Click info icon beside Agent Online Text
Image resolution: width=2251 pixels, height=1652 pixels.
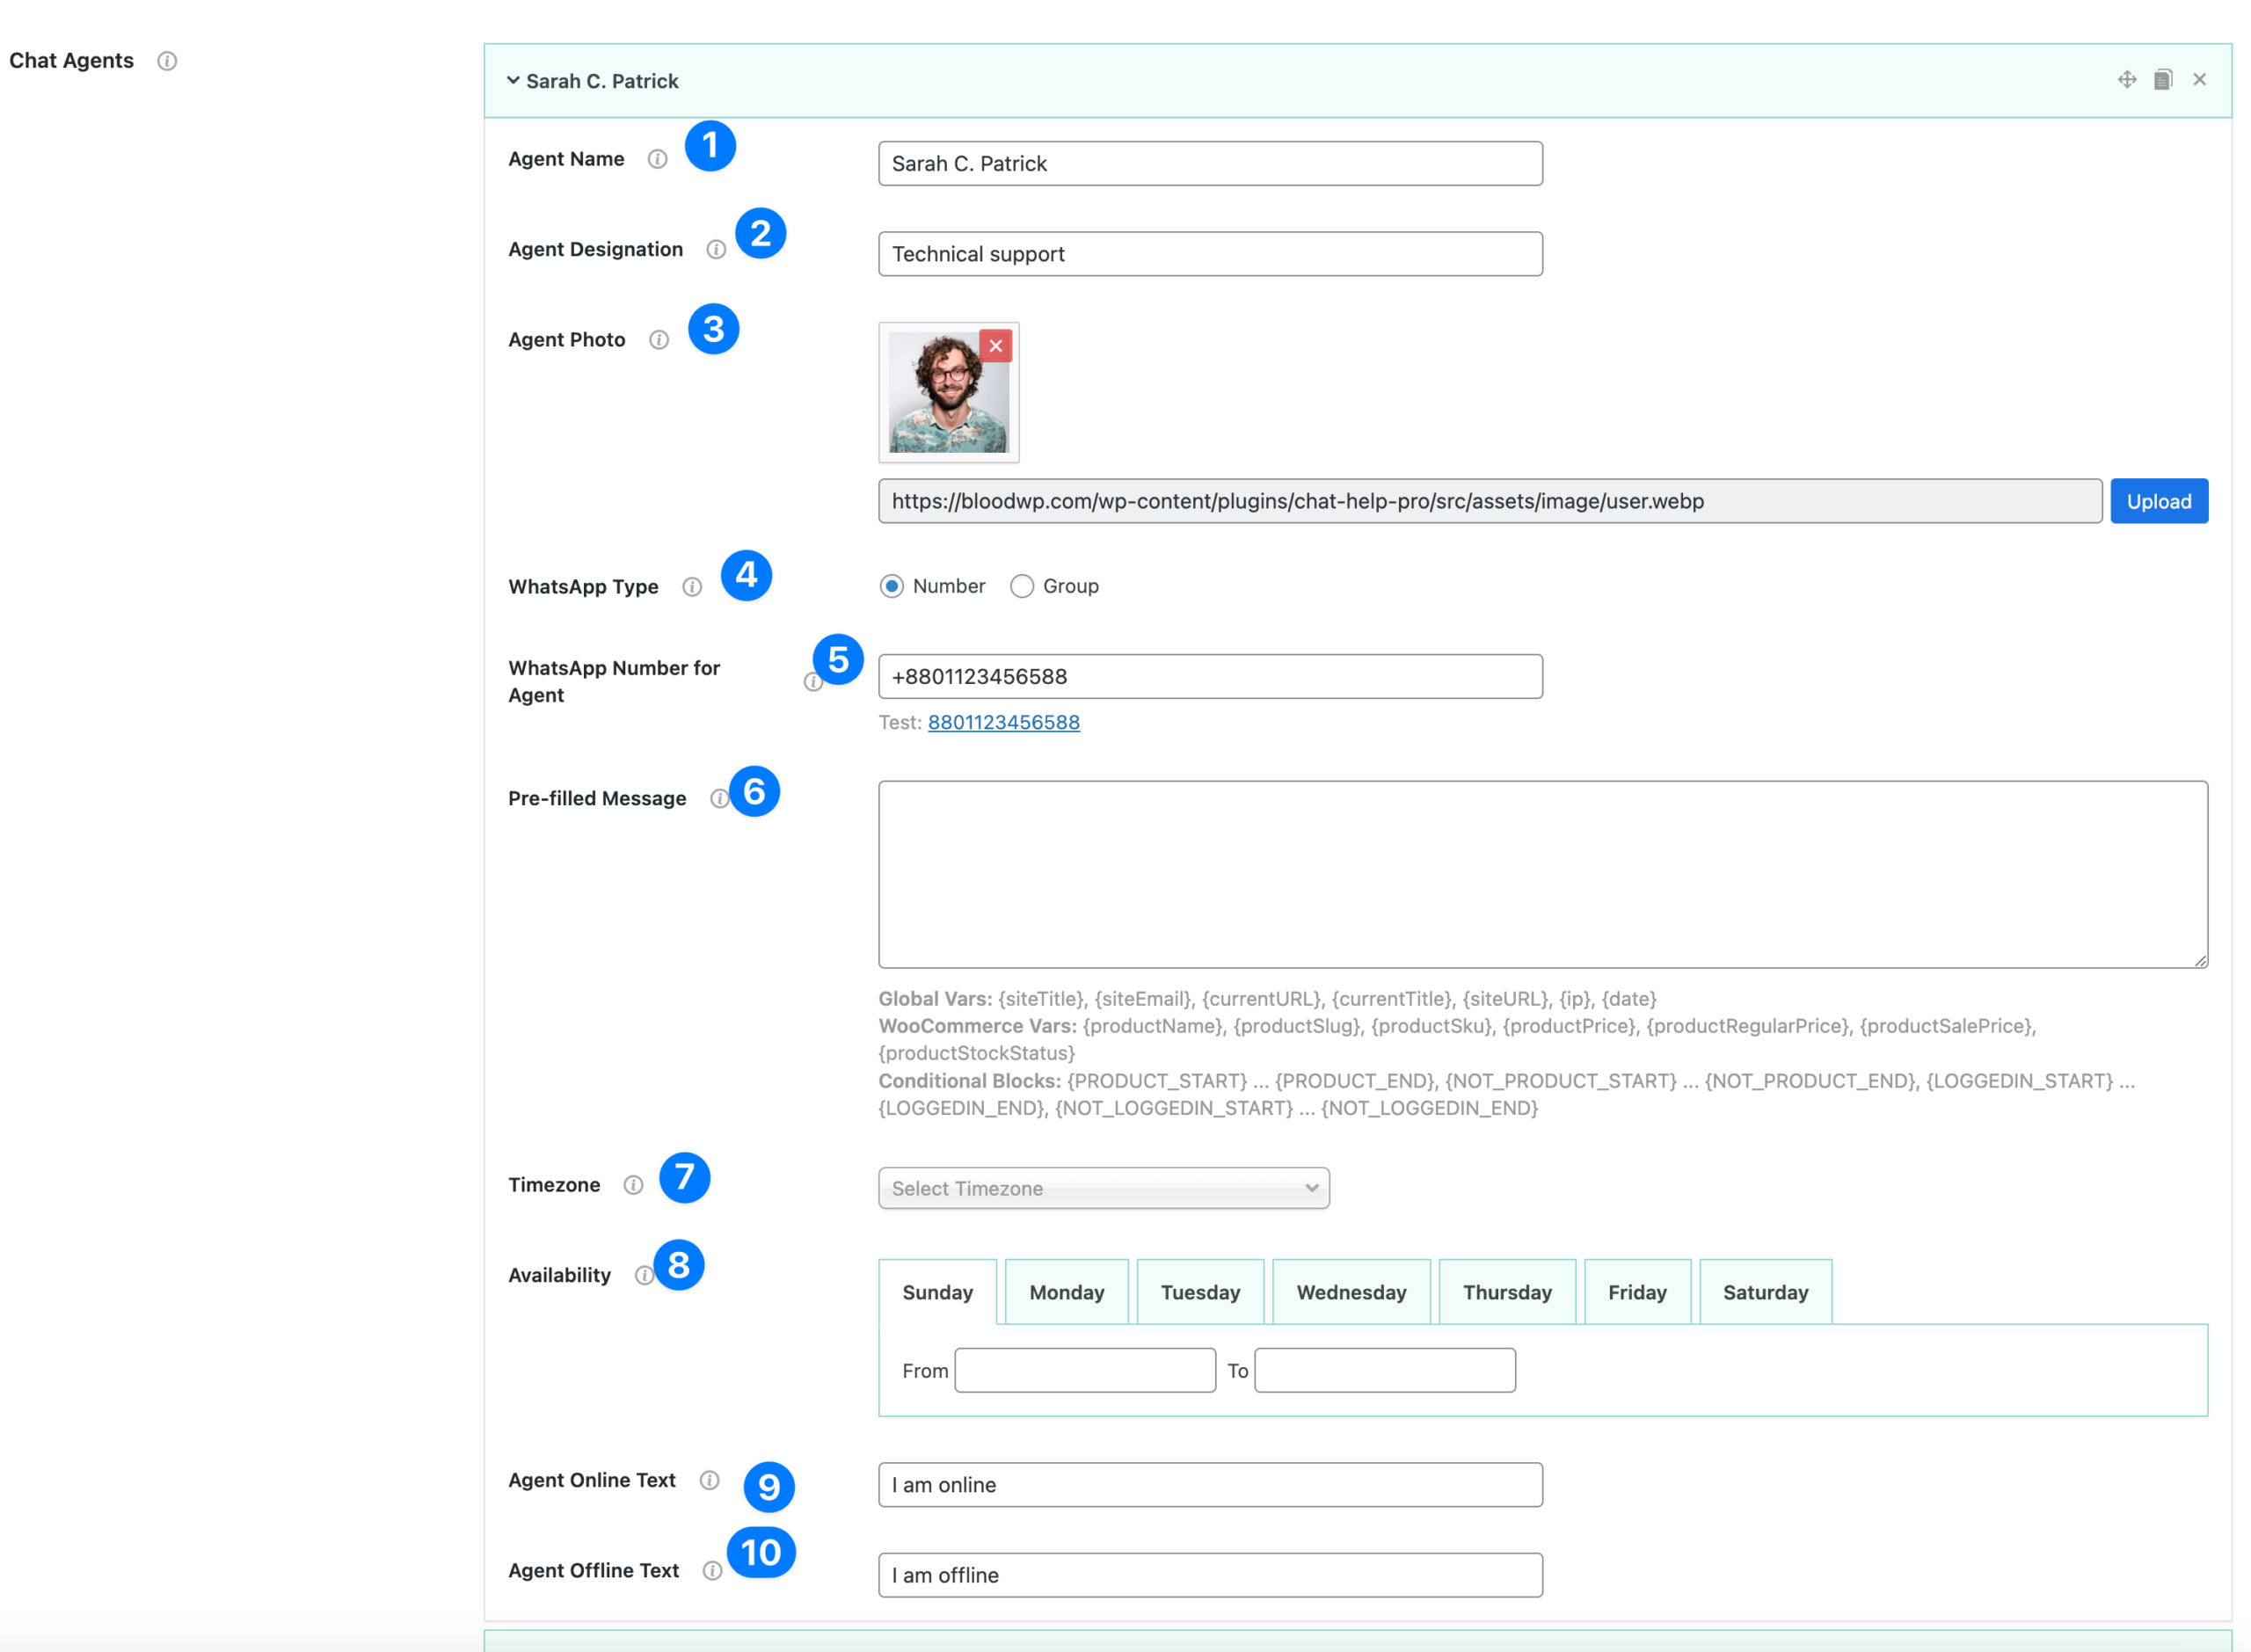(709, 1480)
